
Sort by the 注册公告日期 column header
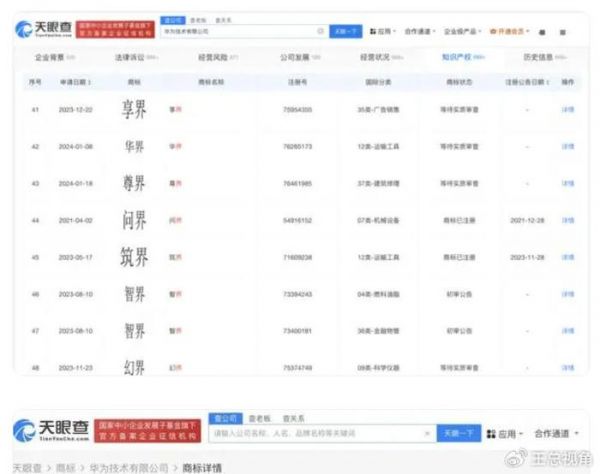[x=528, y=81]
